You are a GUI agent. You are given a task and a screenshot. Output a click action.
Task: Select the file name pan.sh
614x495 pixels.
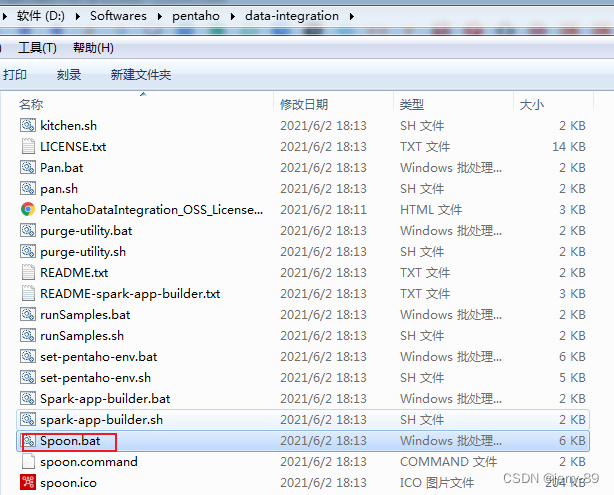tap(59, 189)
